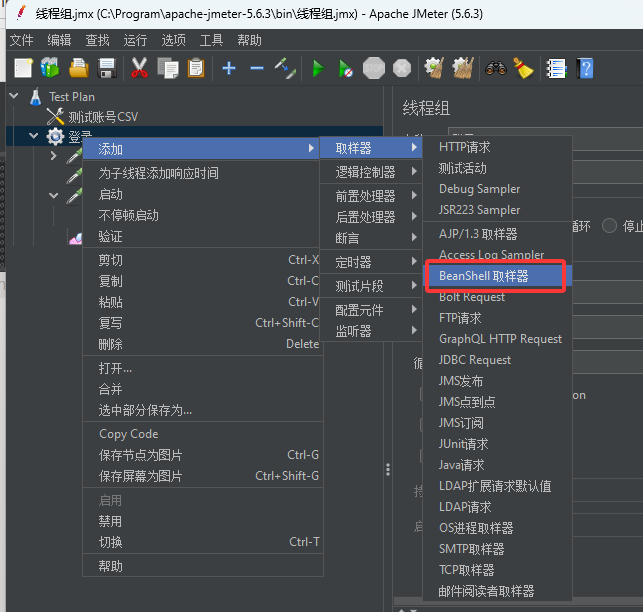The width and height of the screenshot is (643, 612).
Task: Open 配置元件 submenu
Action: 371,310
